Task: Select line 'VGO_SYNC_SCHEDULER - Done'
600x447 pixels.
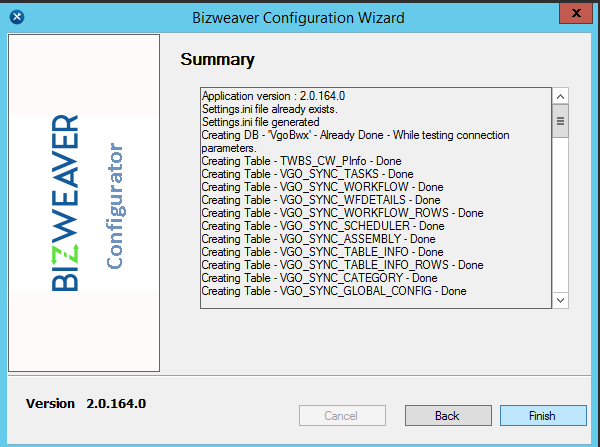Action: (323, 226)
